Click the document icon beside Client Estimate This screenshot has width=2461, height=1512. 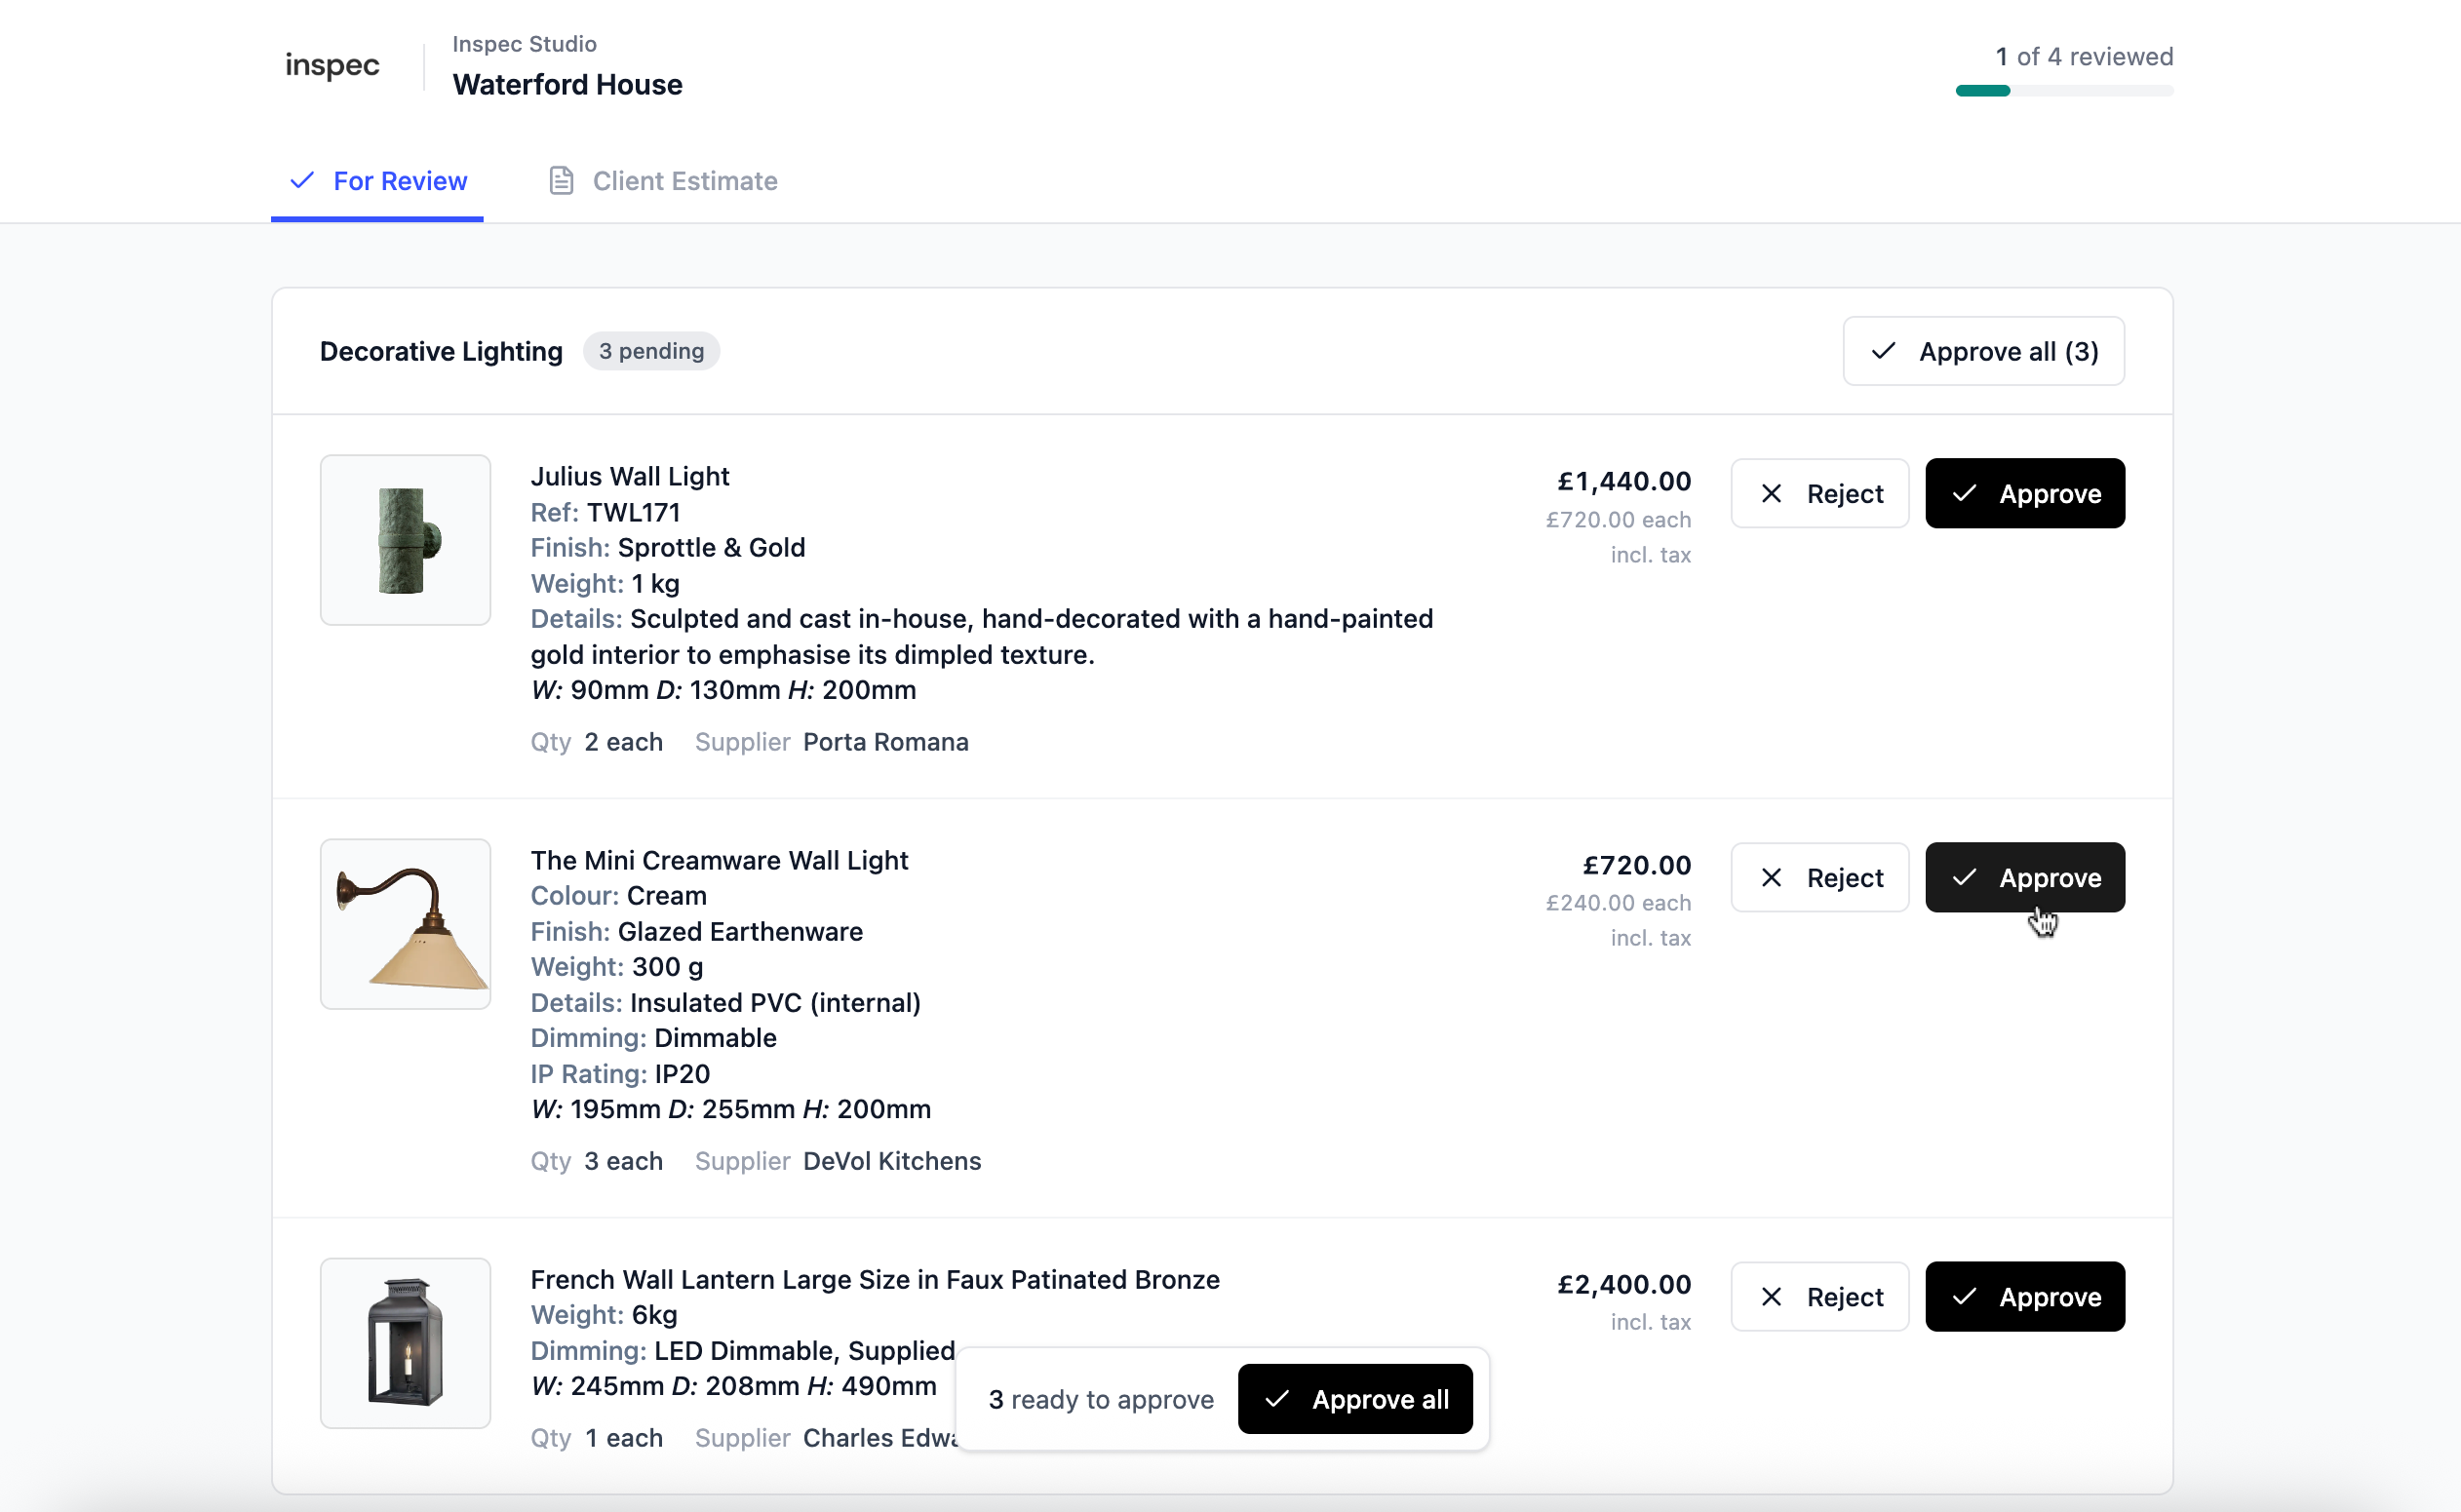point(561,181)
